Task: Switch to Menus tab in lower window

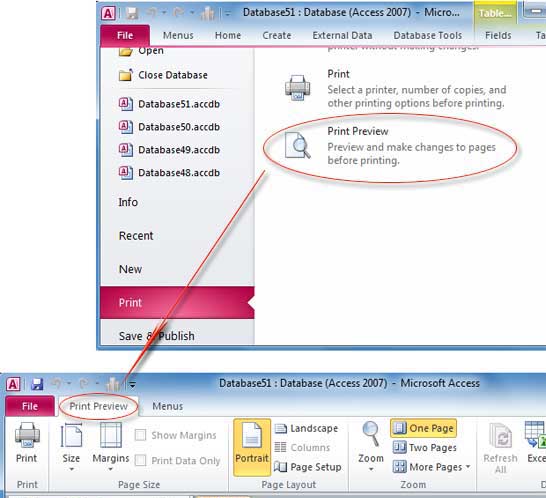Action: 167,406
